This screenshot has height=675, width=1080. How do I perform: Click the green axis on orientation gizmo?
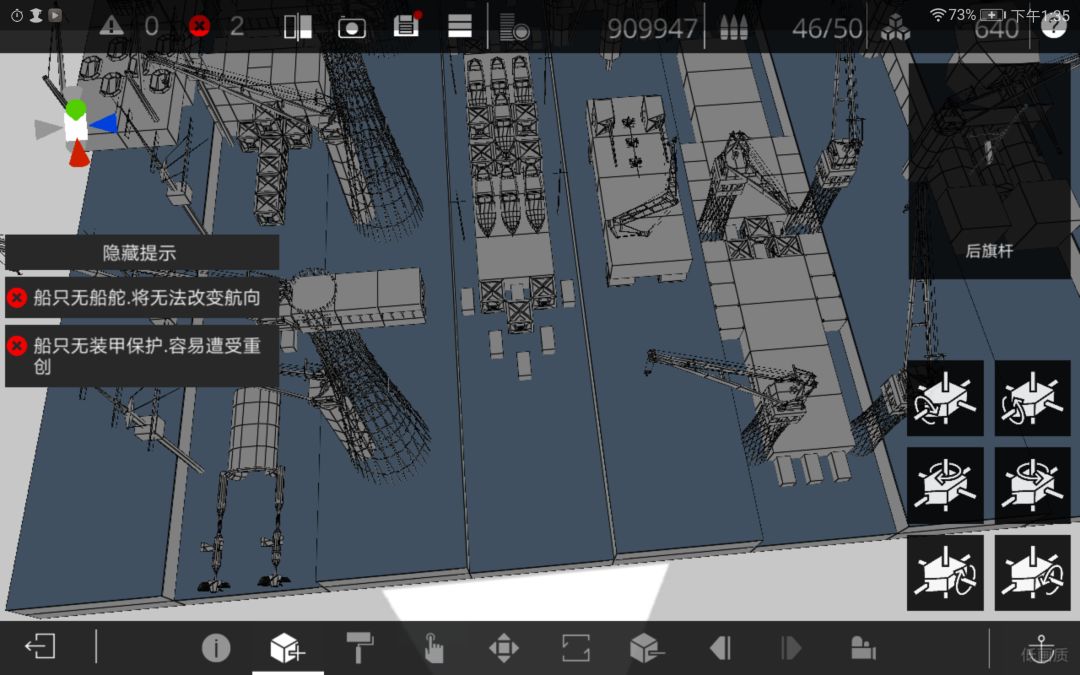point(76,109)
